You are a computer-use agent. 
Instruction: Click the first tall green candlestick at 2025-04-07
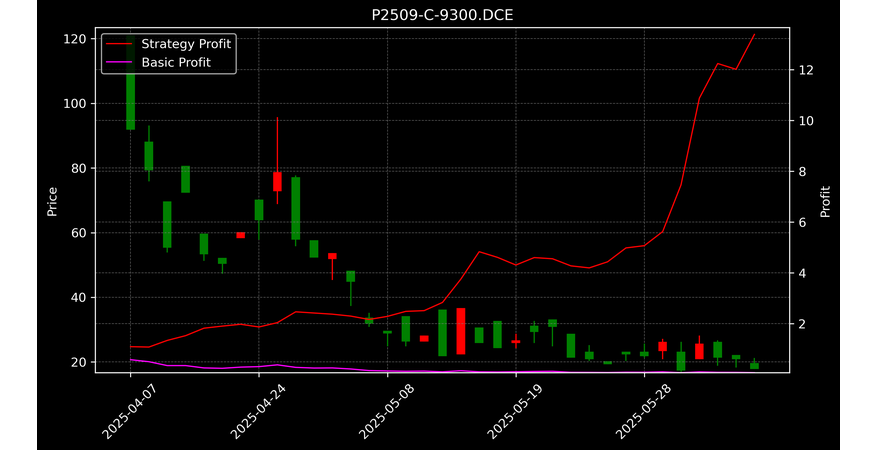coord(130,84)
